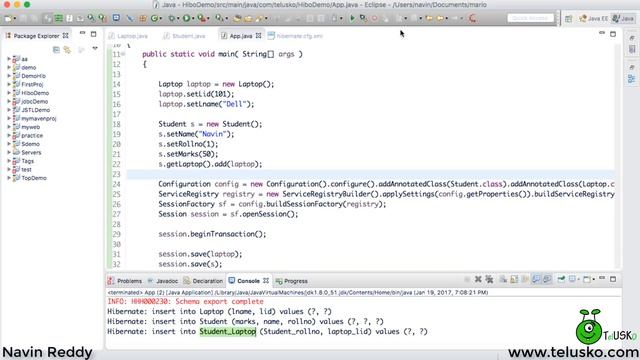This screenshot has height=360, width=640.
Task: Click the red Terminate square toolbar icon
Action: point(374,18)
